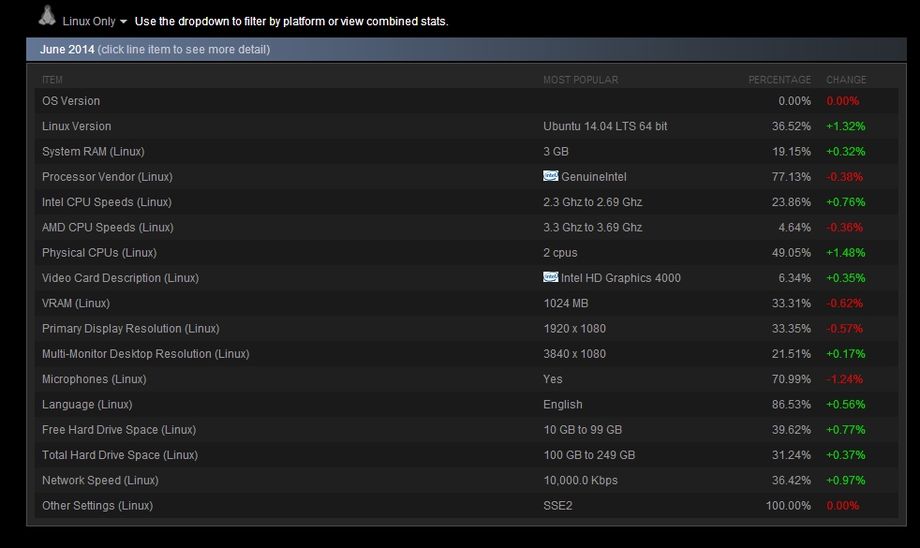Expand Video Card Description (Linux) row

pos(466,278)
